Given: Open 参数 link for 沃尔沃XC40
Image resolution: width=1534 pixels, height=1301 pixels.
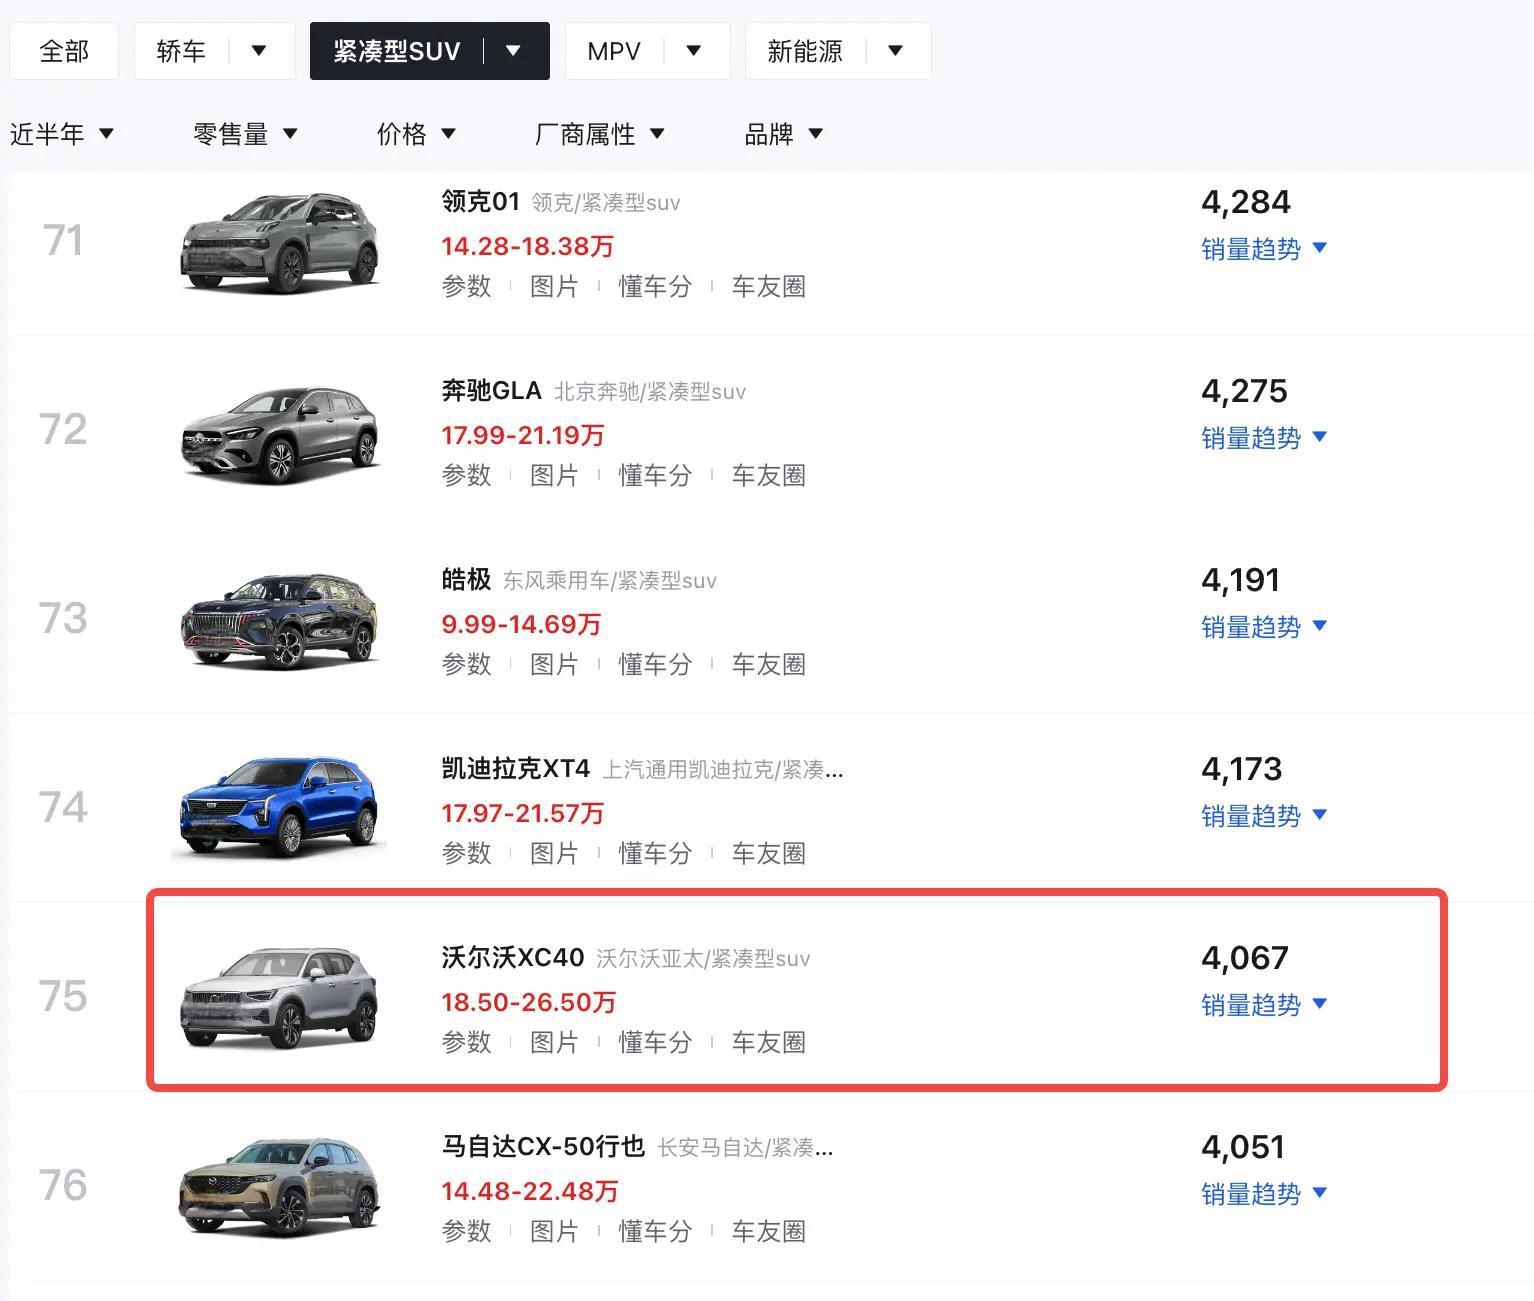Looking at the screenshot, I should 466,1042.
